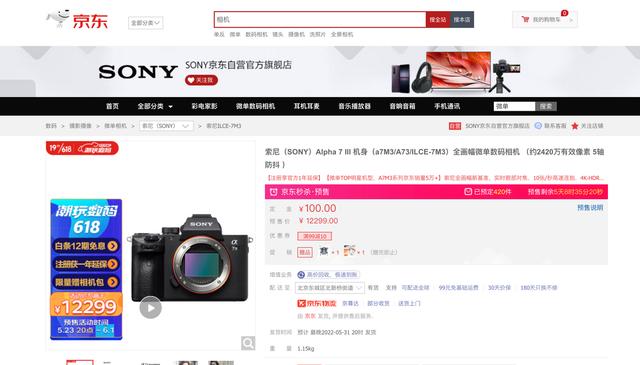
Task: Open the 180天只换不修 link
Action: point(538,288)
